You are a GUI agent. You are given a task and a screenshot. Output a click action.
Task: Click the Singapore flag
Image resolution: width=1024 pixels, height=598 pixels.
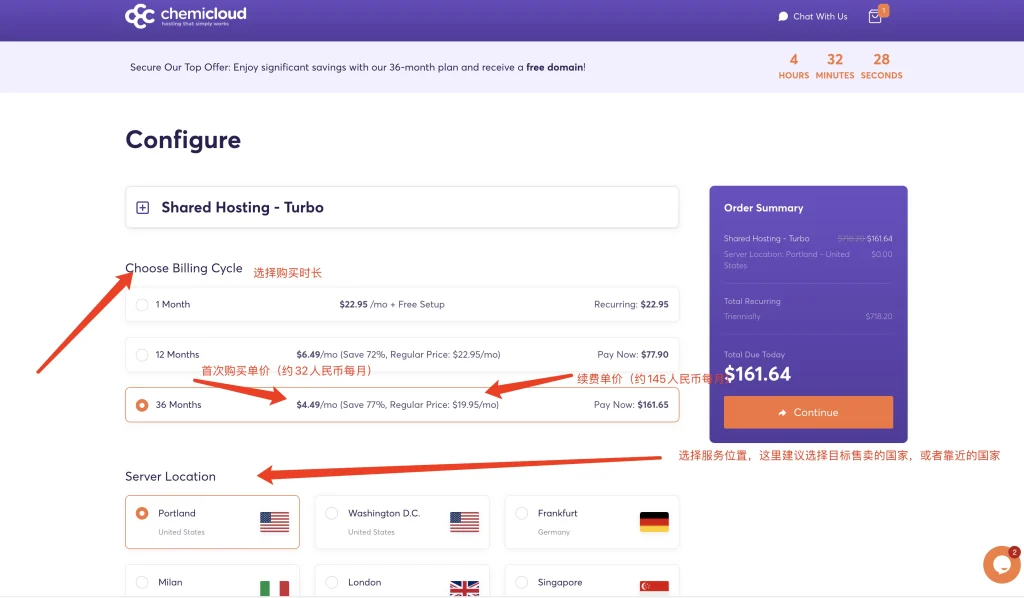coord(654,587)
